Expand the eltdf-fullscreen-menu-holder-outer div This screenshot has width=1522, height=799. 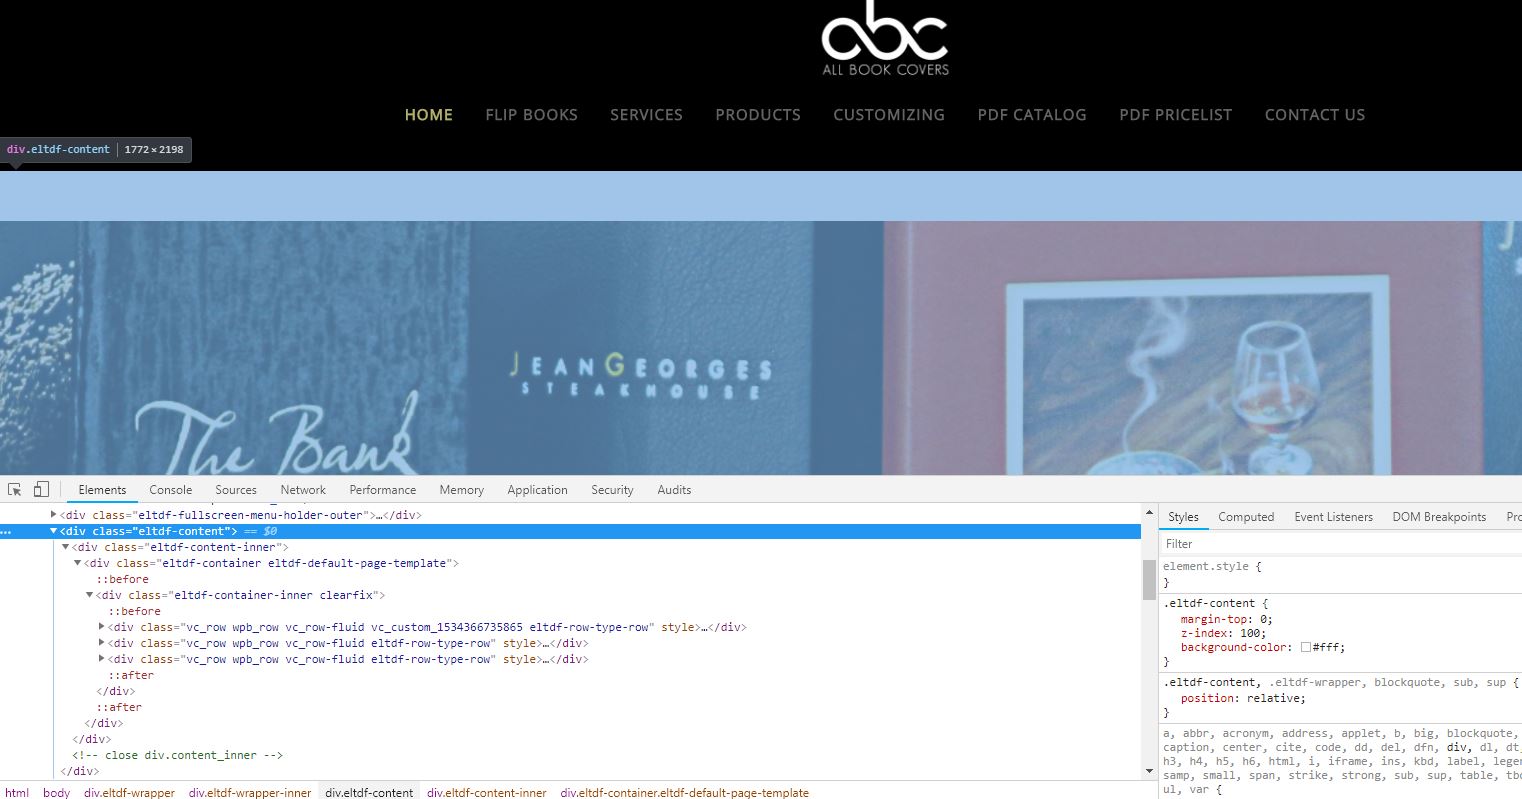tap(54, 515)
